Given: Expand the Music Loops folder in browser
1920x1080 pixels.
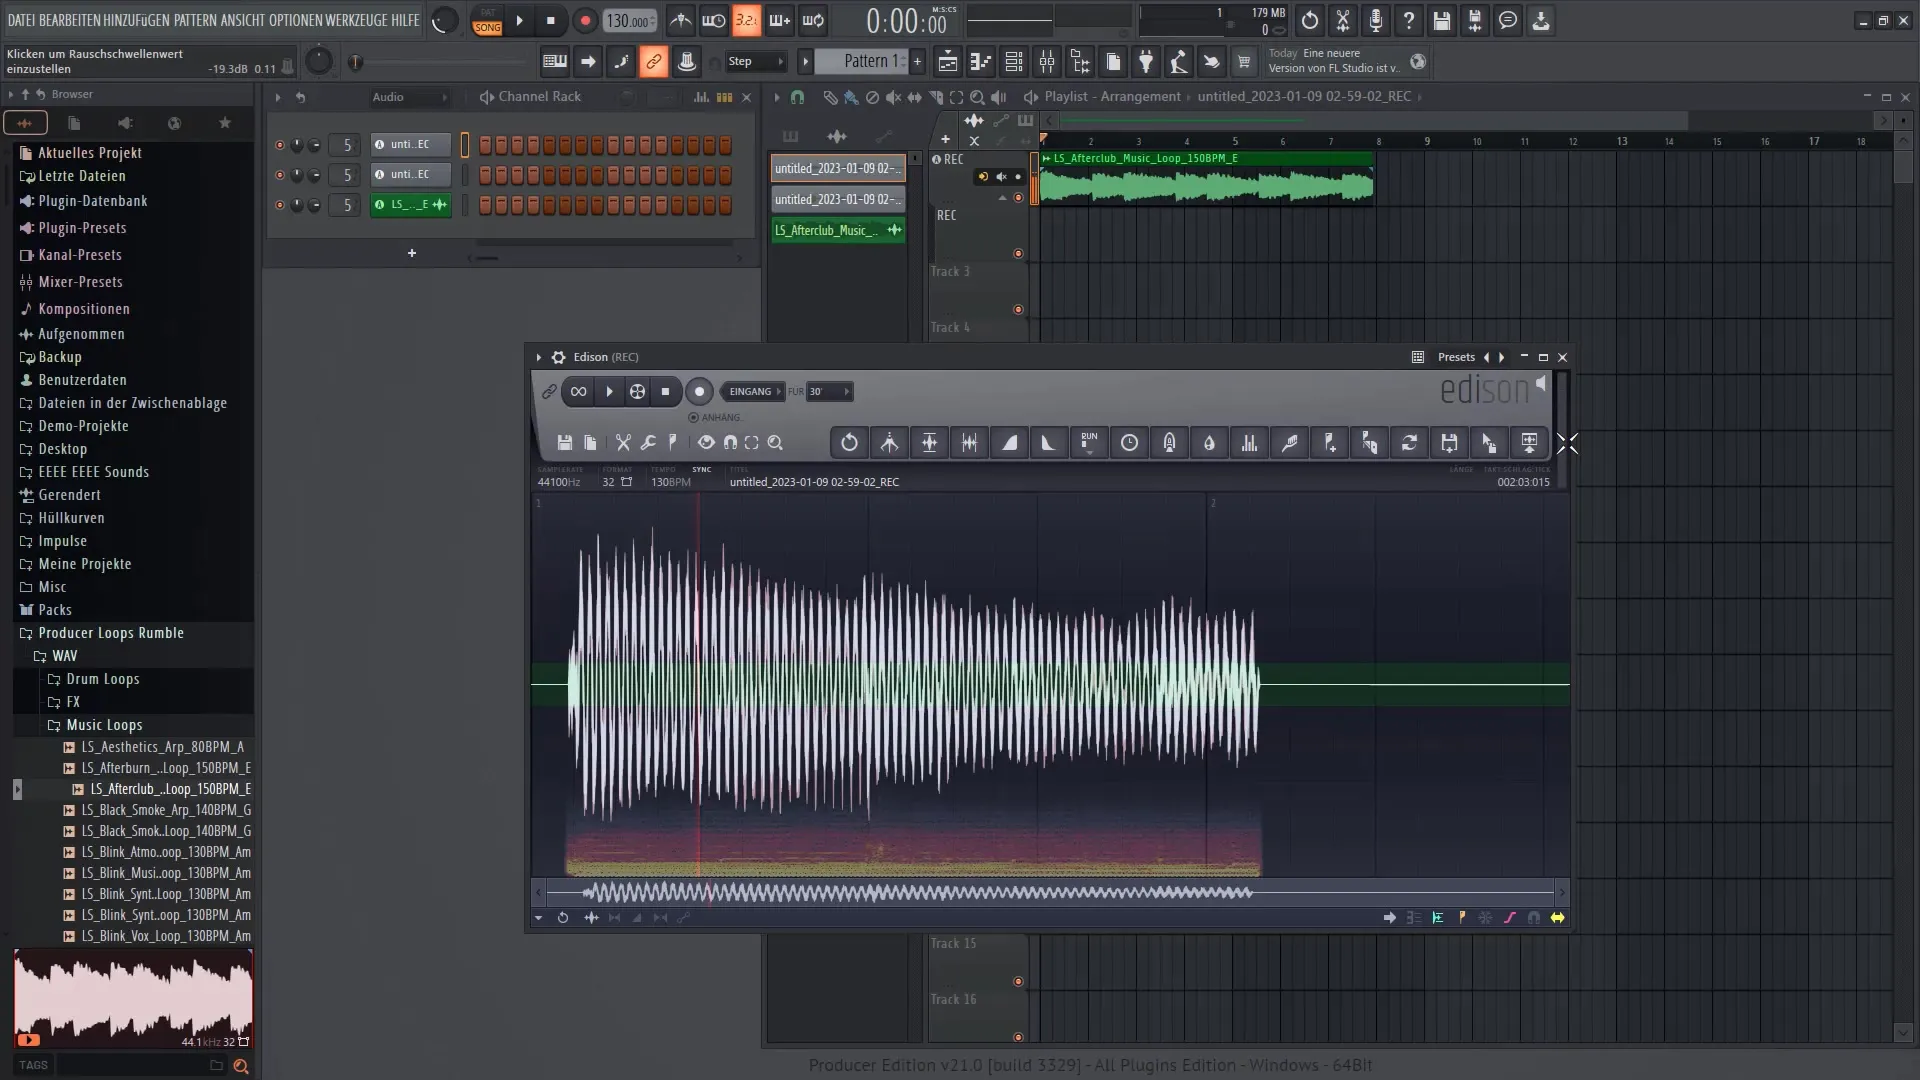Looking at the screenshot, I should click(103, 724).
